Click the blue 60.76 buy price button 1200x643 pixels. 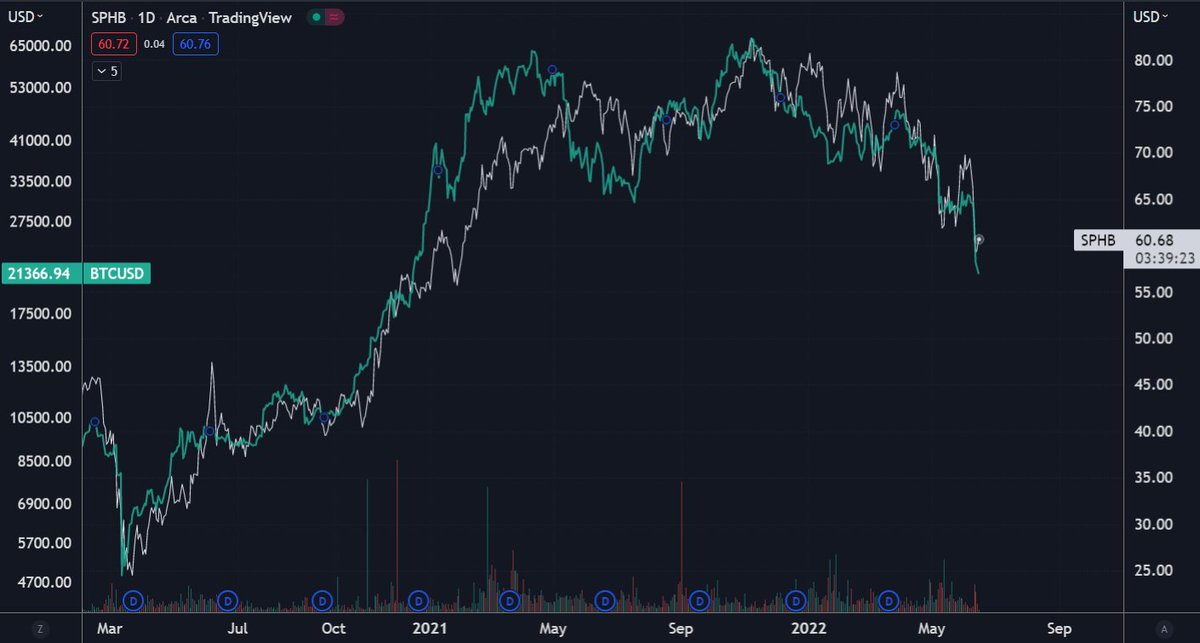195,44
